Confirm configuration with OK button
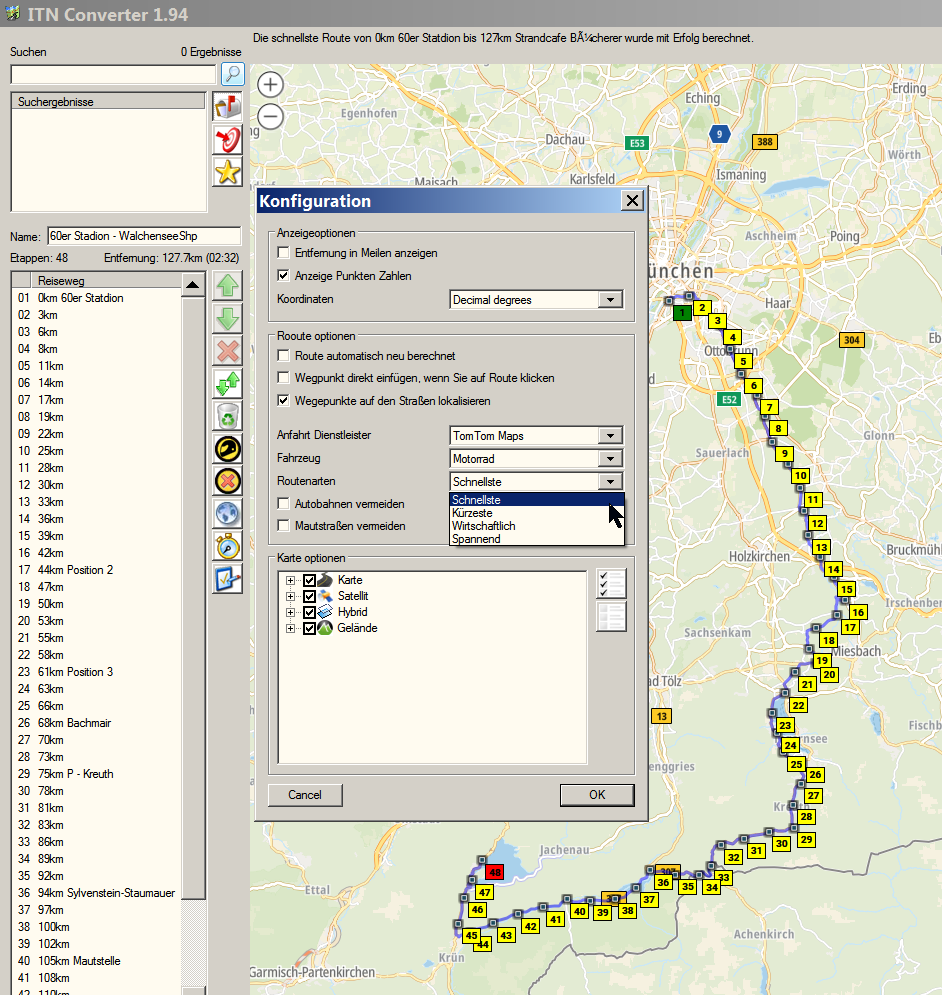This screenshot has width=942, height=995. click(597, 794)
